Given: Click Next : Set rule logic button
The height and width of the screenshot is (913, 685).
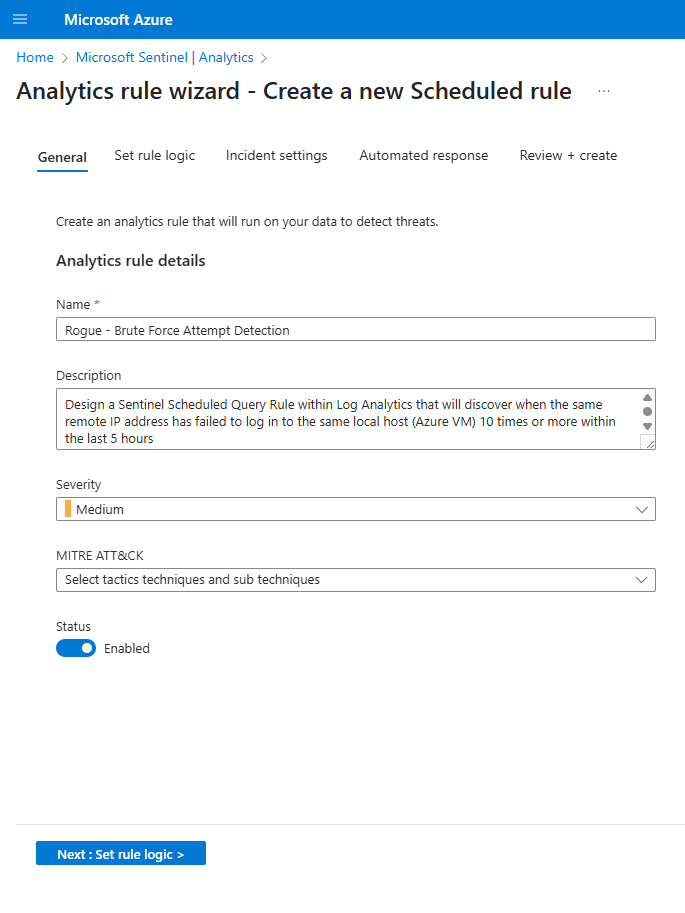Looking at the screenshot, I should [x=121, y=854].
